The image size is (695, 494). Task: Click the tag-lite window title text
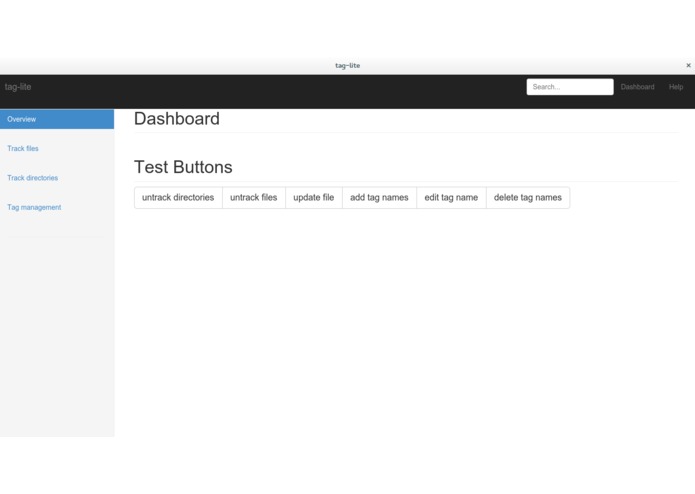click(x=348, y=66)
